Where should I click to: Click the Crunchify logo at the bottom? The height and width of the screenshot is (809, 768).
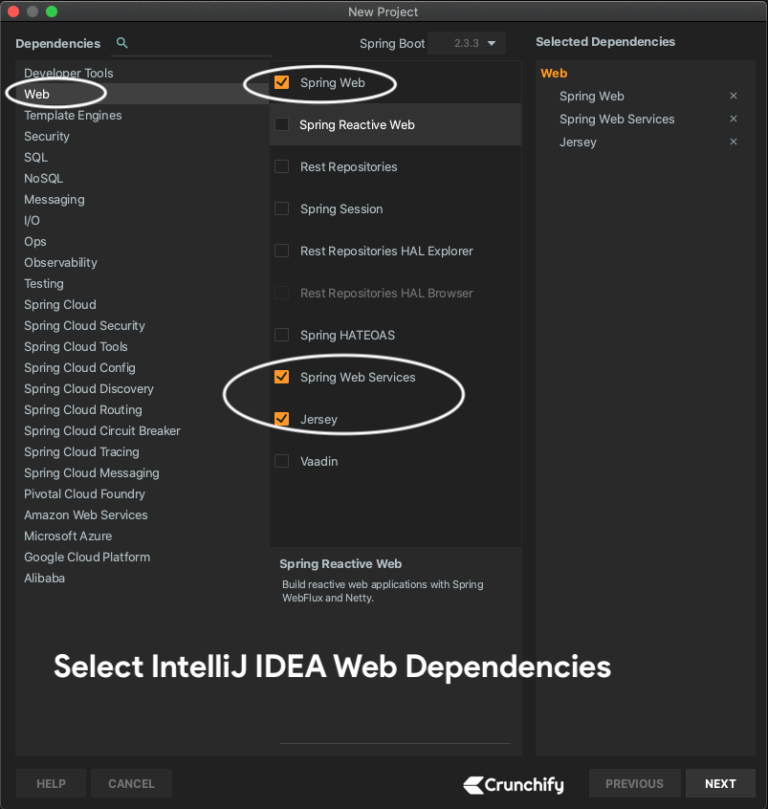[513, 784]
